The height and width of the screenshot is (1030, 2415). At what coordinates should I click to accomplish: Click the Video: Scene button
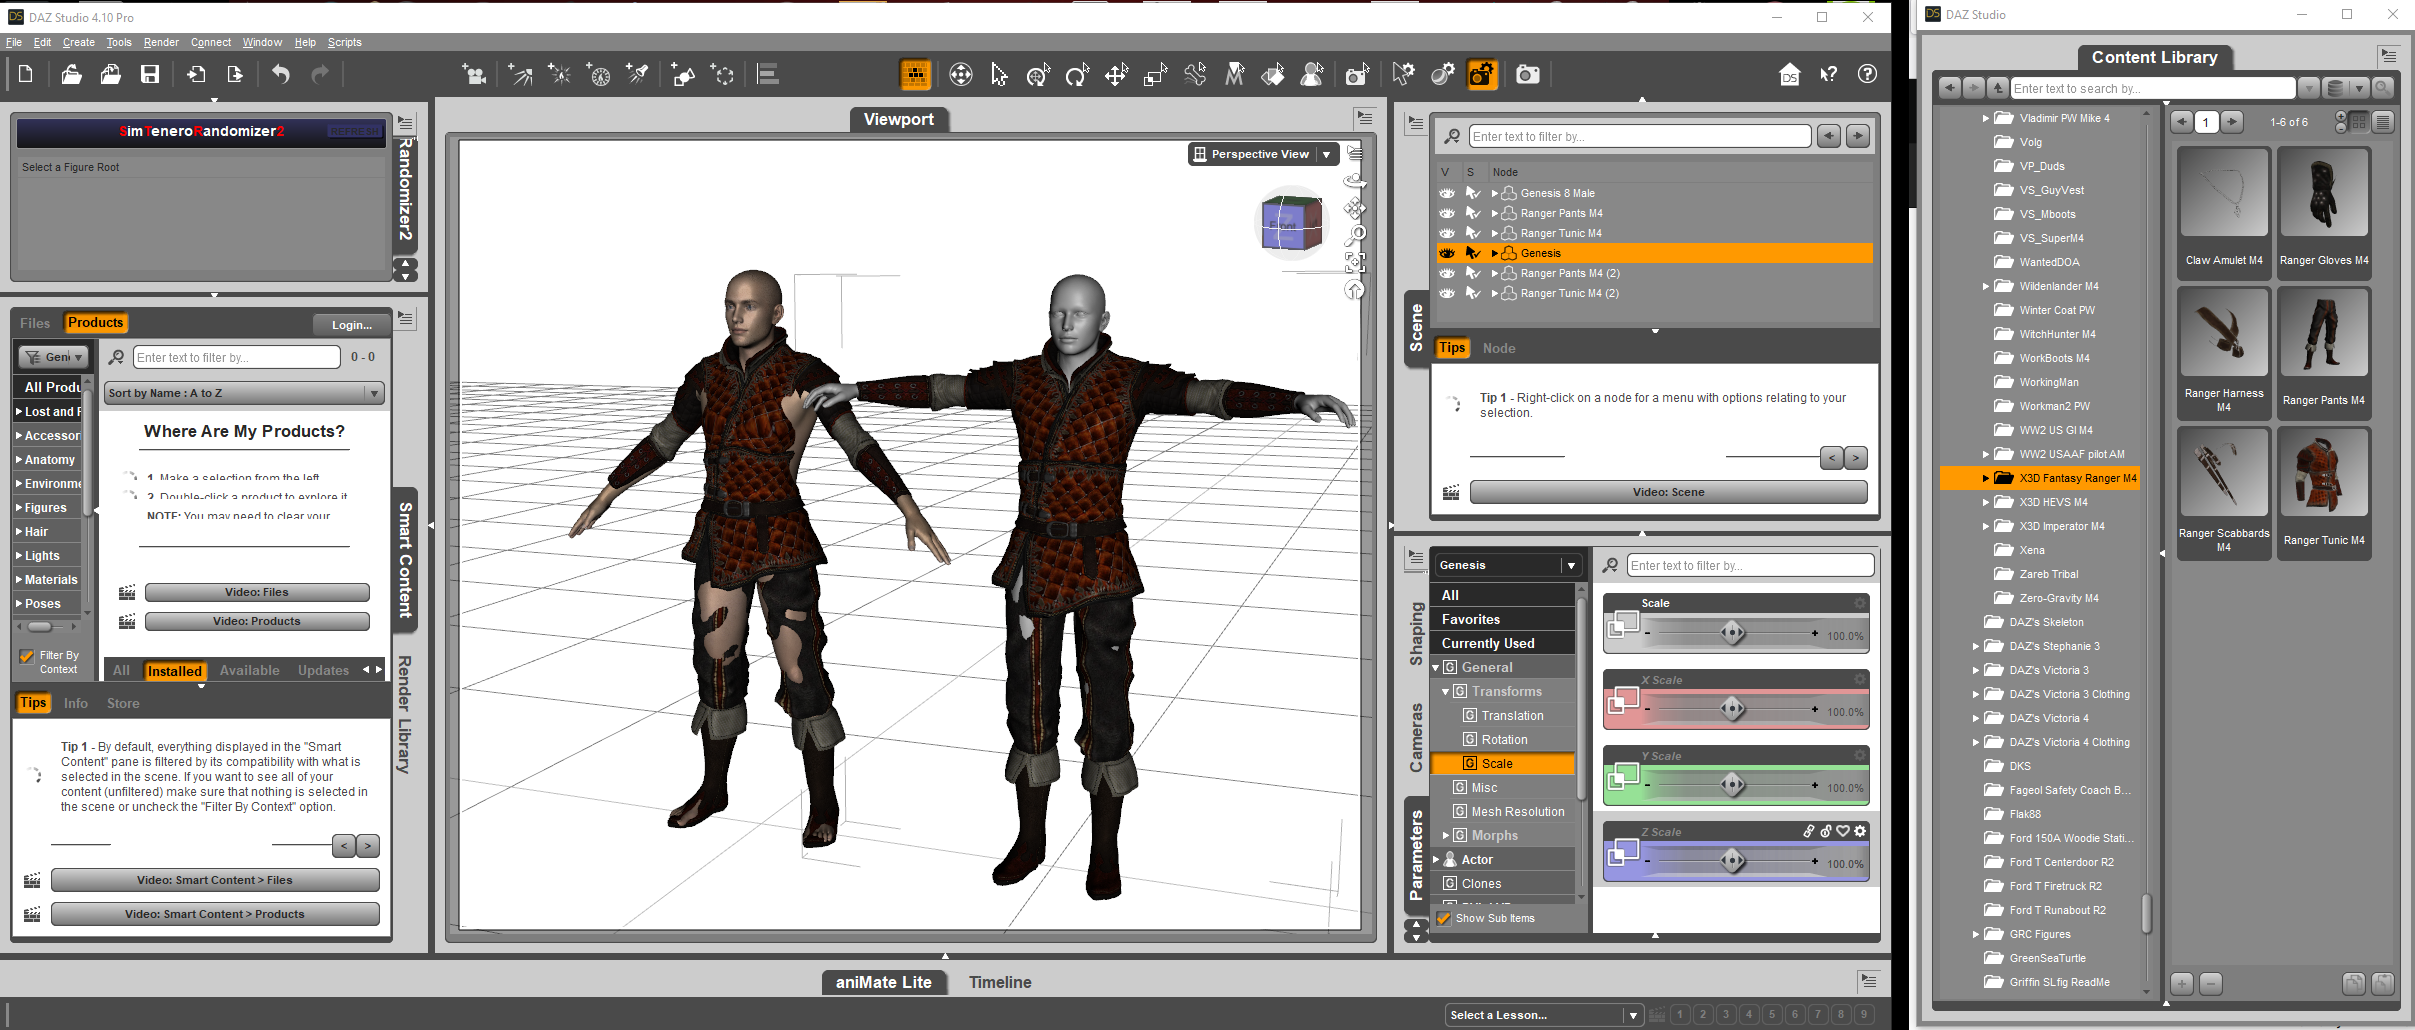coord(1668,492)
